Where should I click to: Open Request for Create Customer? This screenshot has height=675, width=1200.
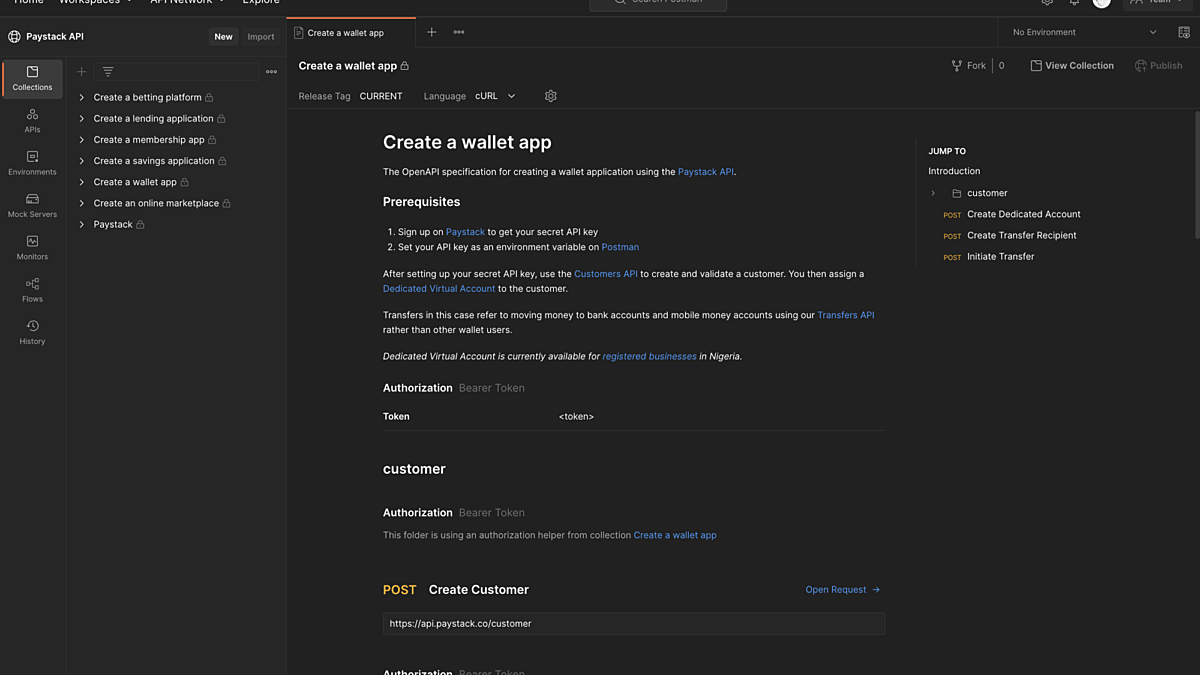[843, 590]
